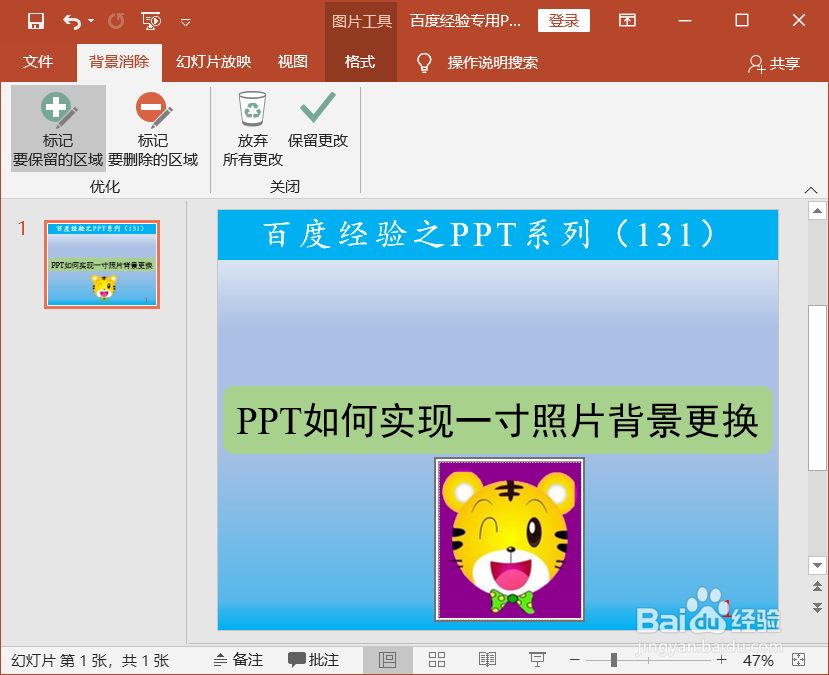
Task: Start Slide Show from status bar icon
Action: pos(537,660)
